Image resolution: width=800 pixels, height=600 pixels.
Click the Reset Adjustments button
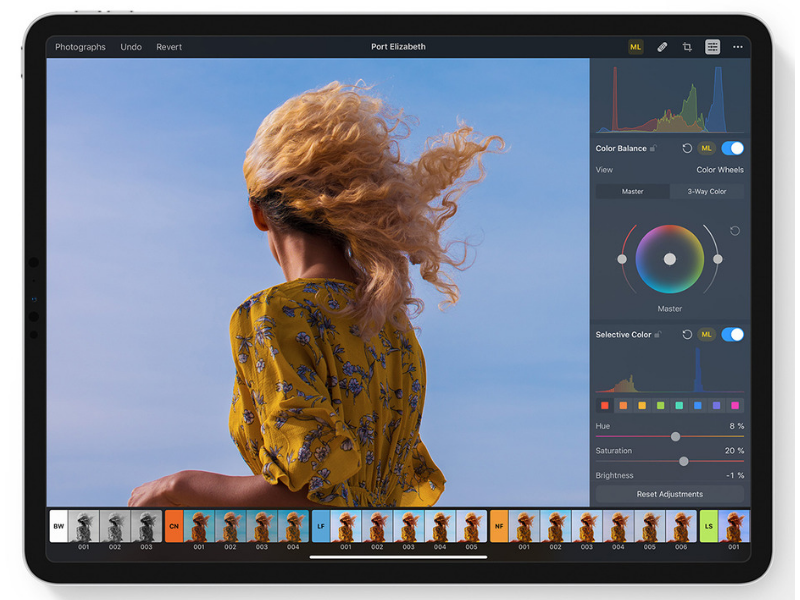coord(669,494)
